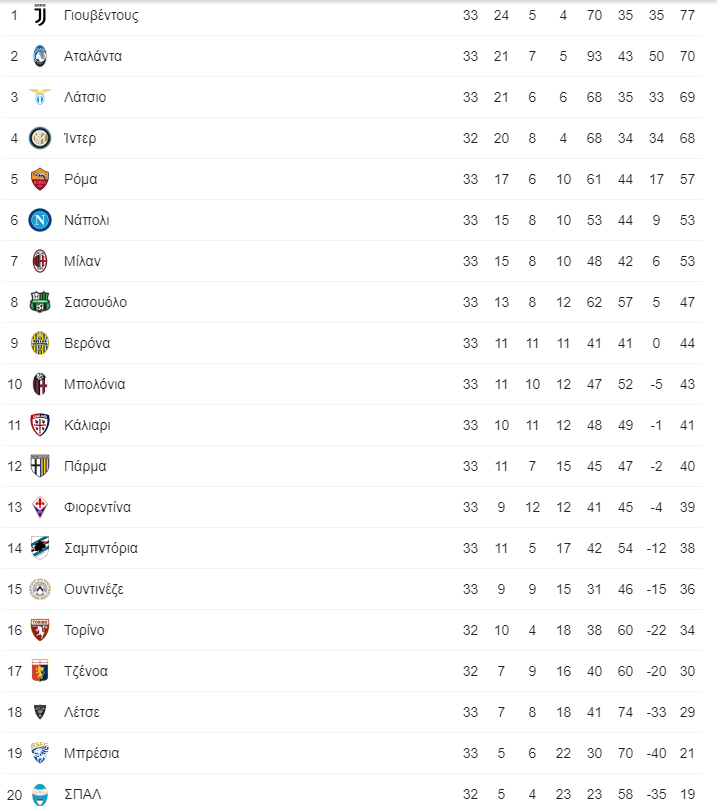Click the Roma club crest icon
The height and width of the screenshot is (806, 717).
coord(40,179)
